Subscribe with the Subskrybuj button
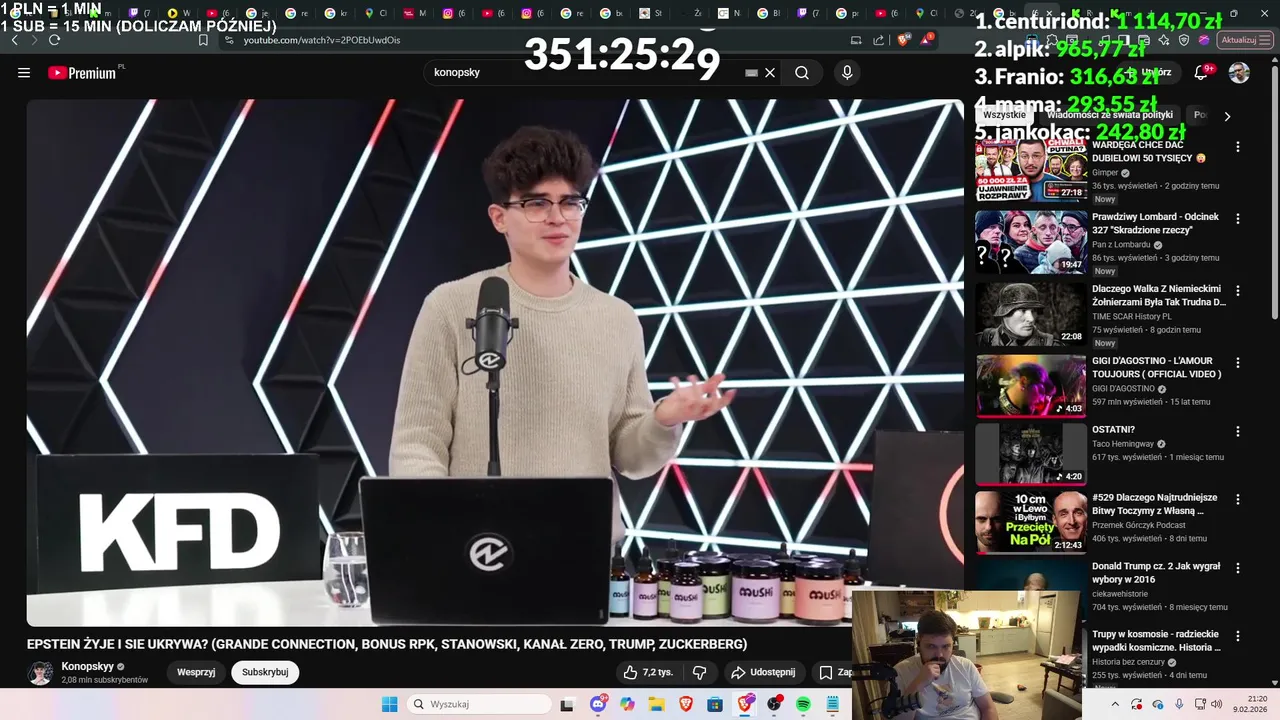1280x720 pixels. pyautogui.click(x=265, y=673)
